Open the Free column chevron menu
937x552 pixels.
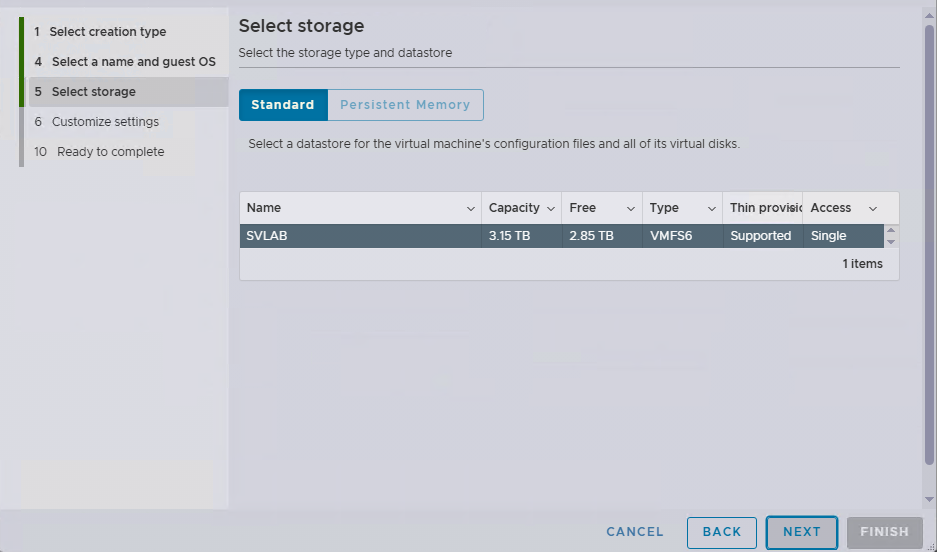[631, 208]
